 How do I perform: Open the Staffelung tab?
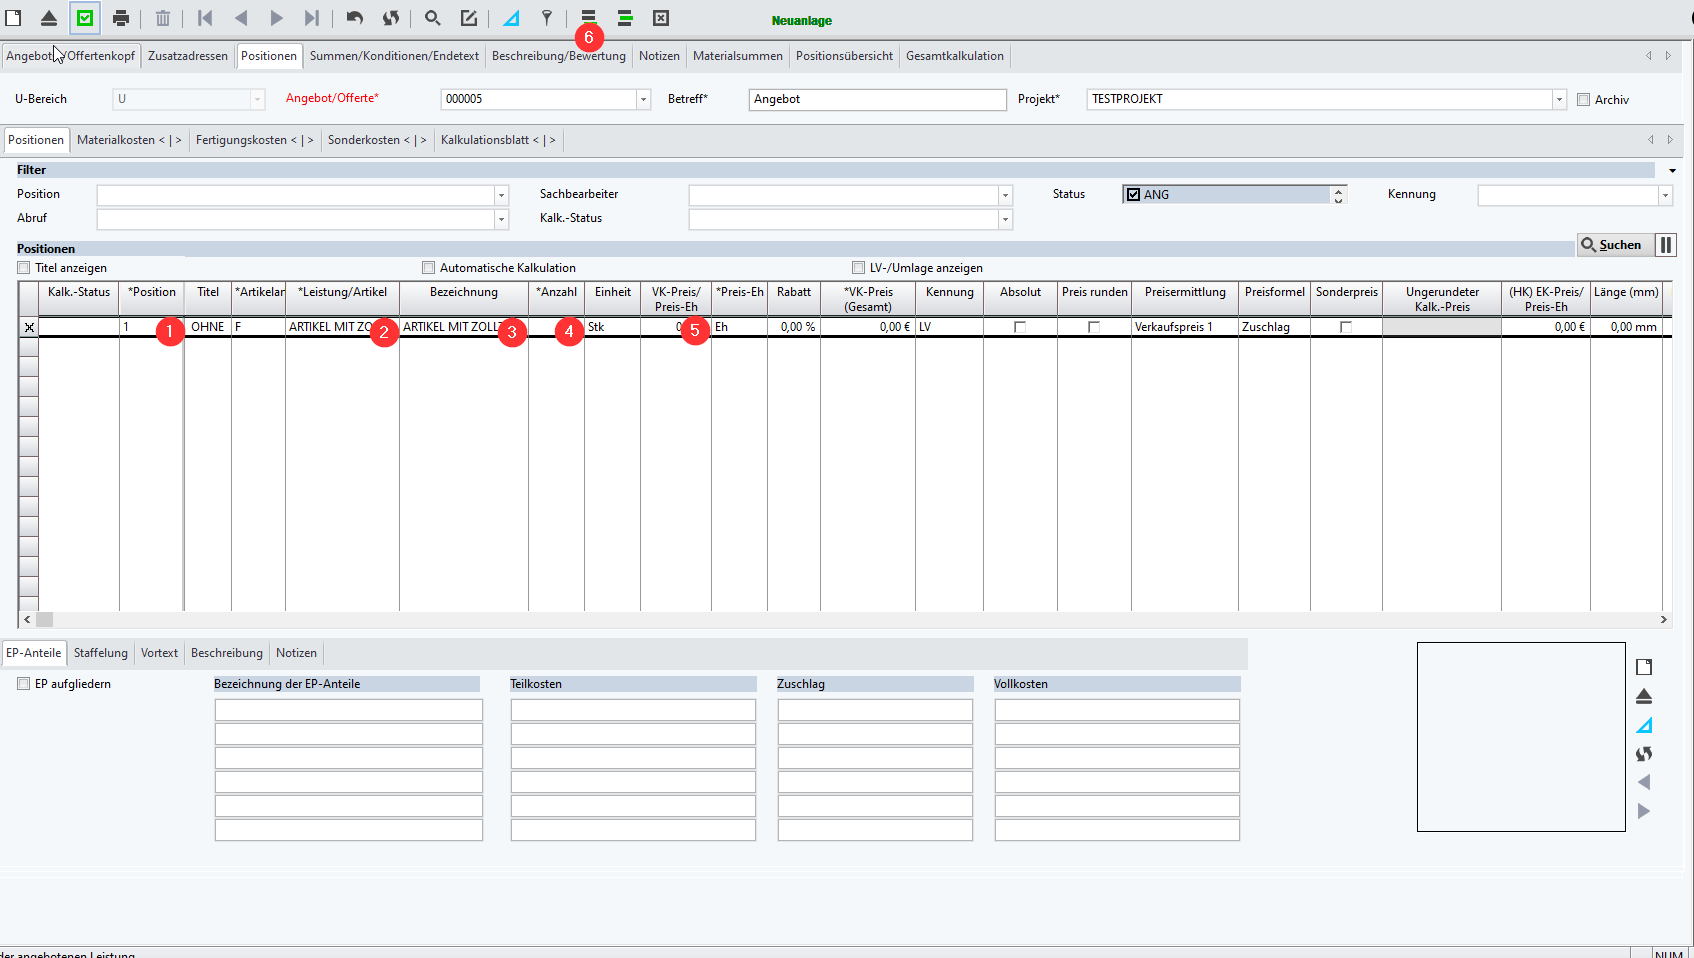click(101, 653)
